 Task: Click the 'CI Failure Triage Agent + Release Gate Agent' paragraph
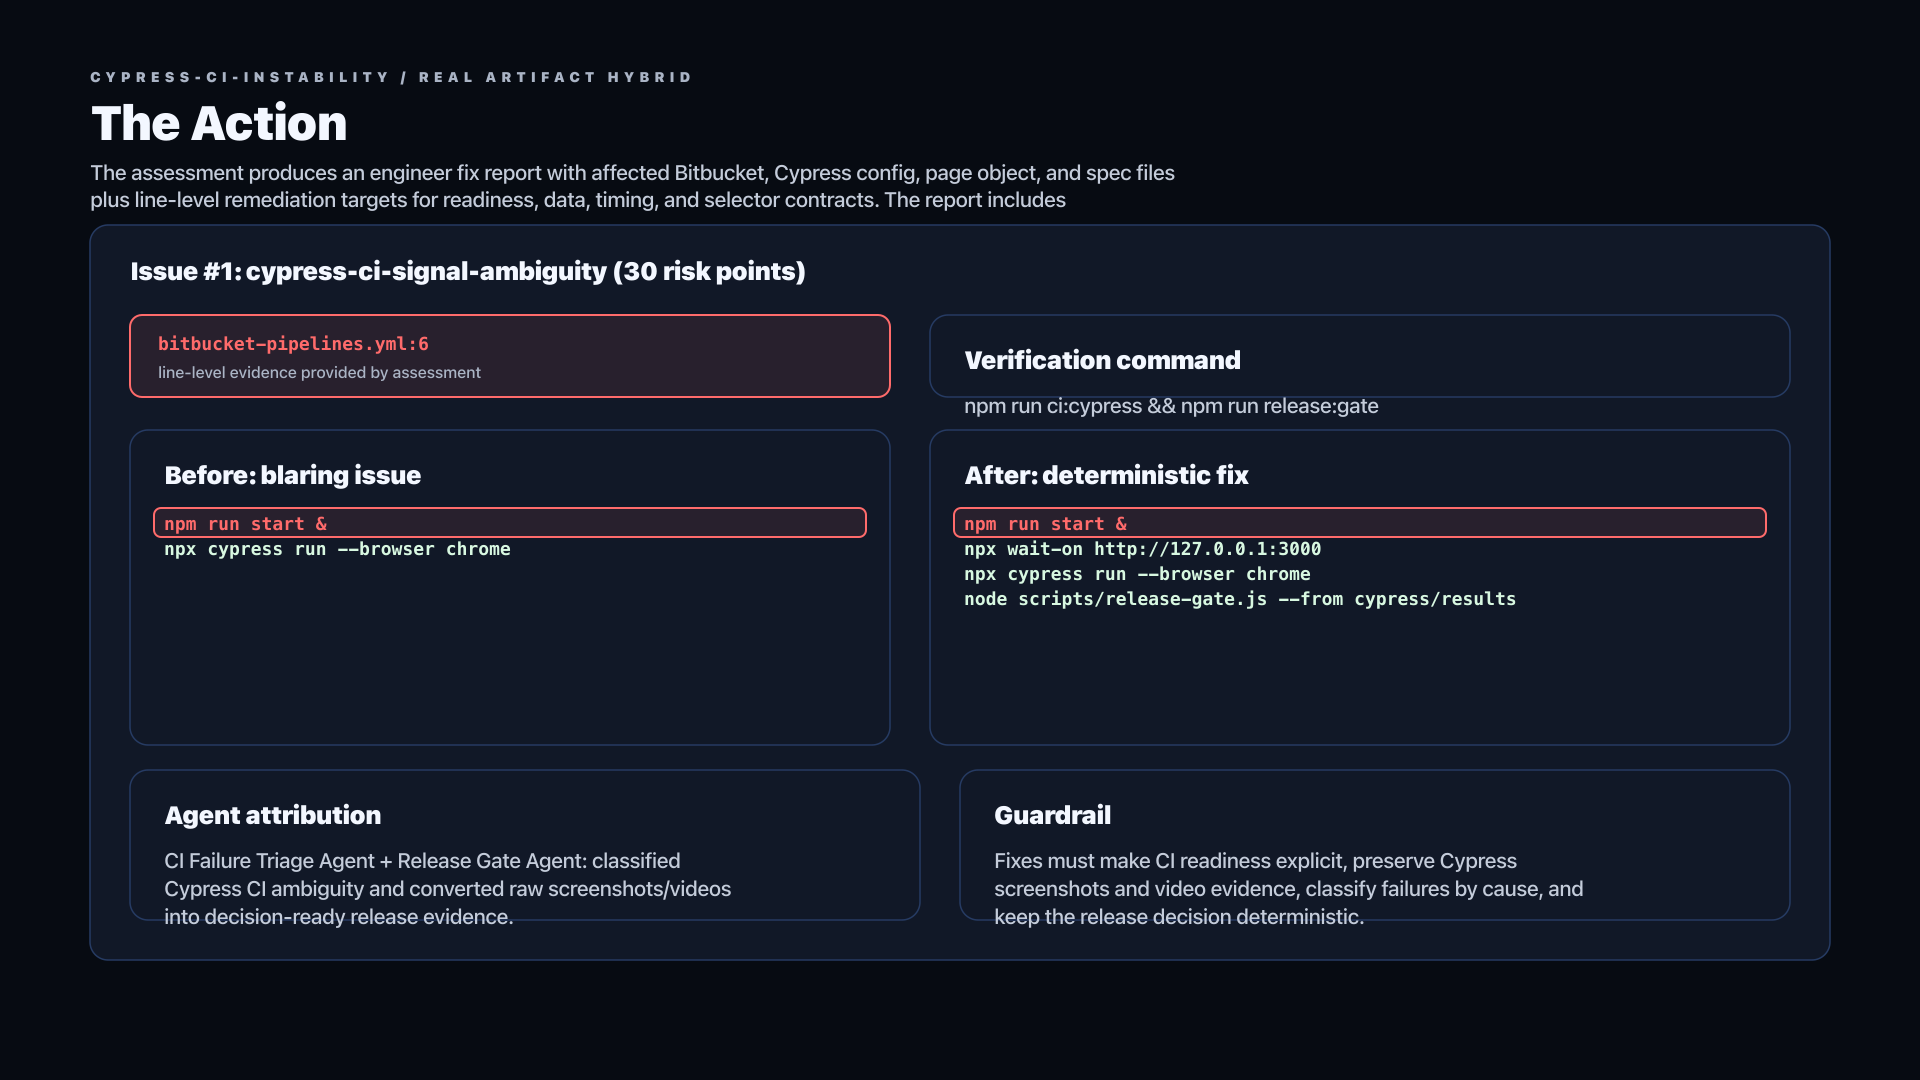pyautogui.click(x=447, y=889)
